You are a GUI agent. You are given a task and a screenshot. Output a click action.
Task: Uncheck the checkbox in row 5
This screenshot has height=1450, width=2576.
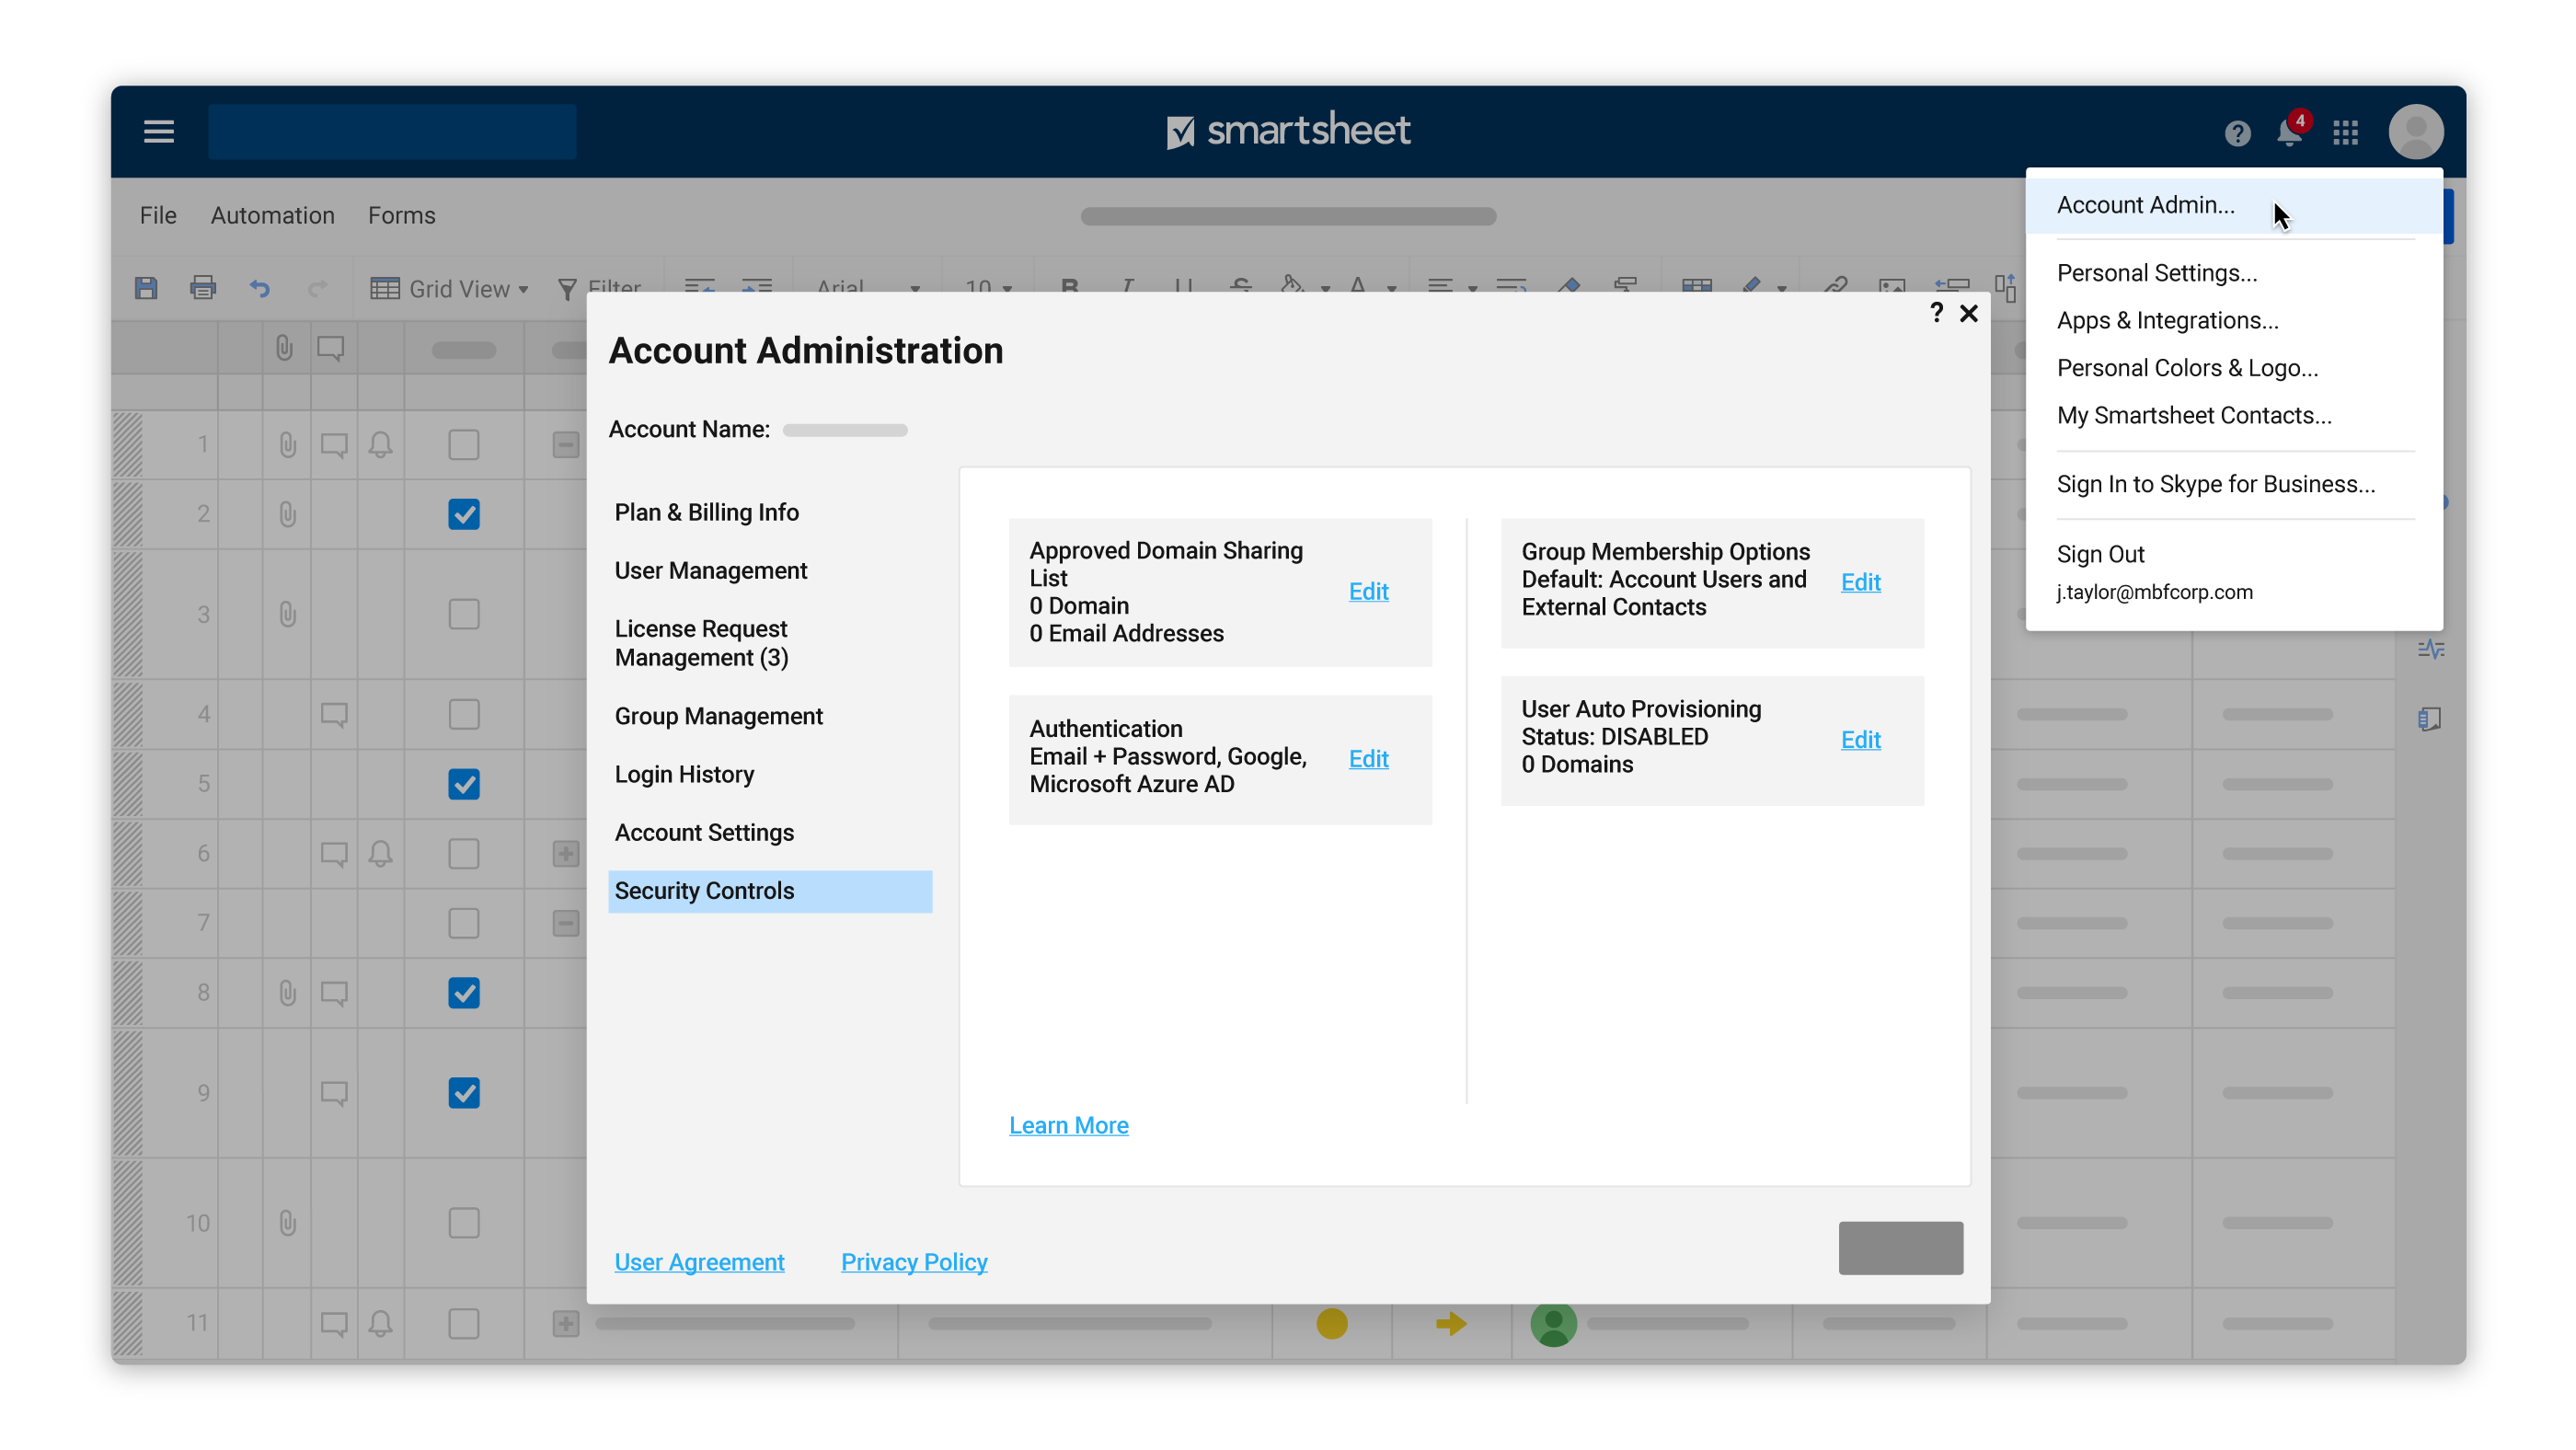[x=463, y=784]
